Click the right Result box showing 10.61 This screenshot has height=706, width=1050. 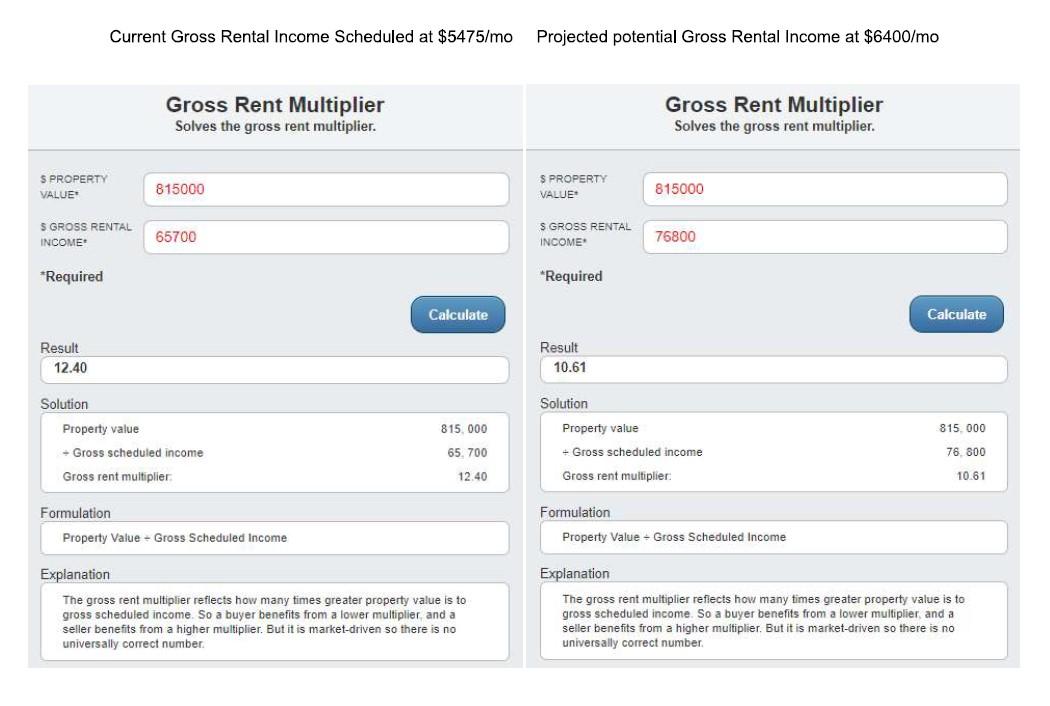click(x=773, y=368)
